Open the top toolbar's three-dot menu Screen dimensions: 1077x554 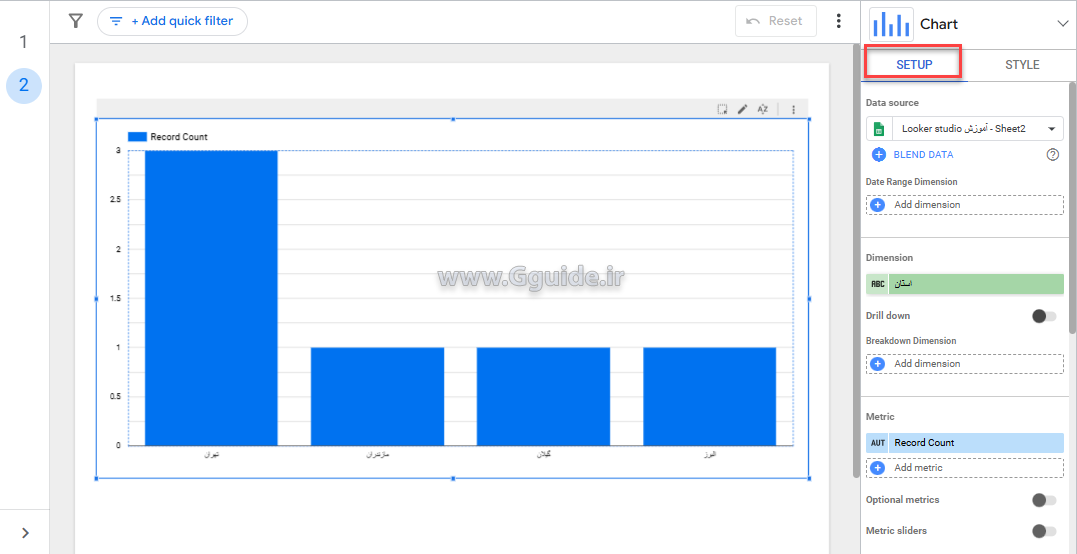tap(838, 21)
